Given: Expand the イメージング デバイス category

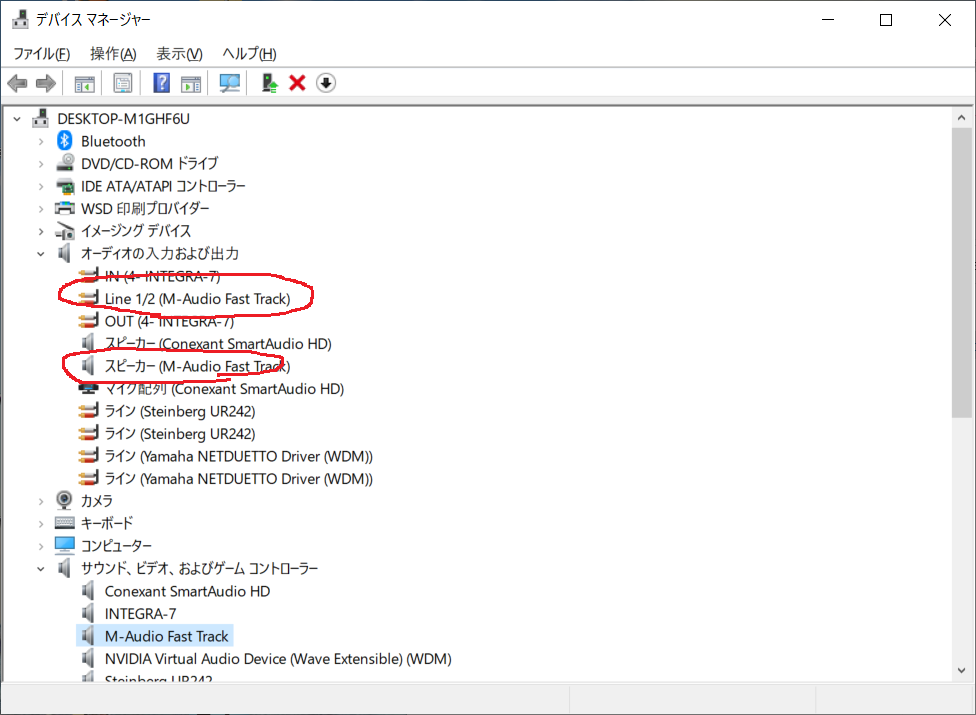Looking at the screenshot, I should (x=41, y=231).
